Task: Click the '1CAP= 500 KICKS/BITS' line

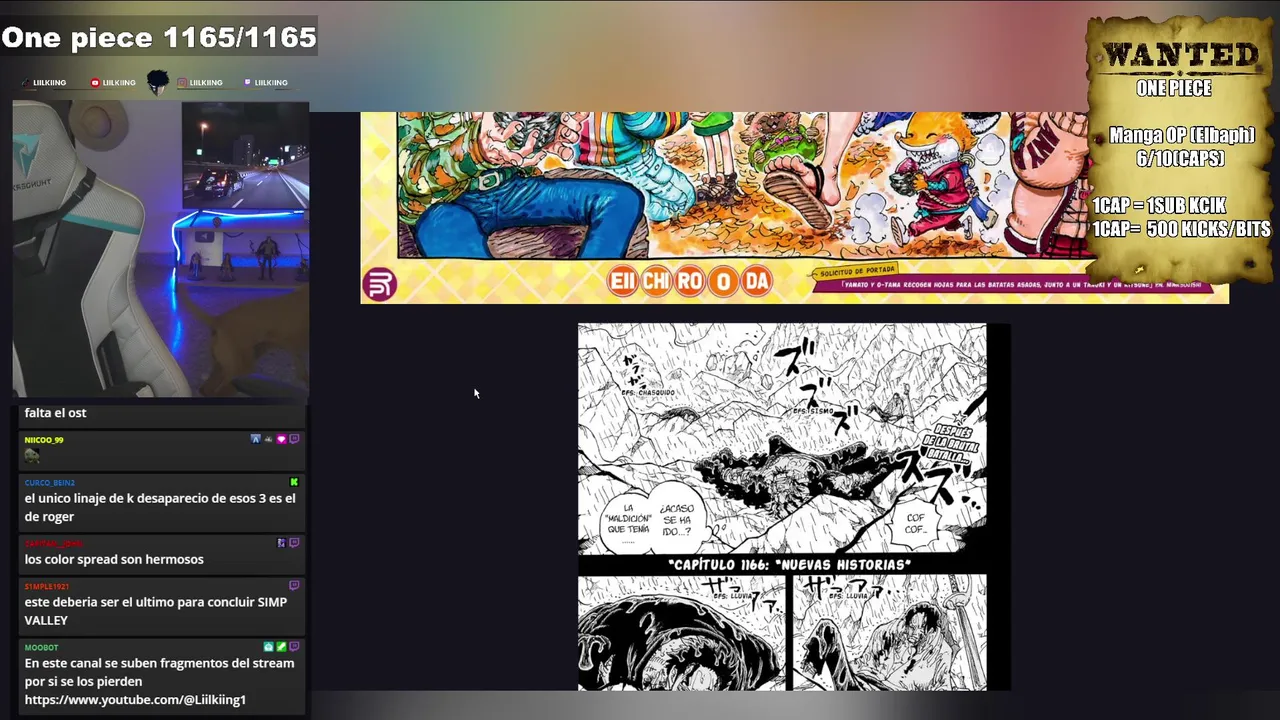Action: pyautogui.click(x=1181, y=229)
